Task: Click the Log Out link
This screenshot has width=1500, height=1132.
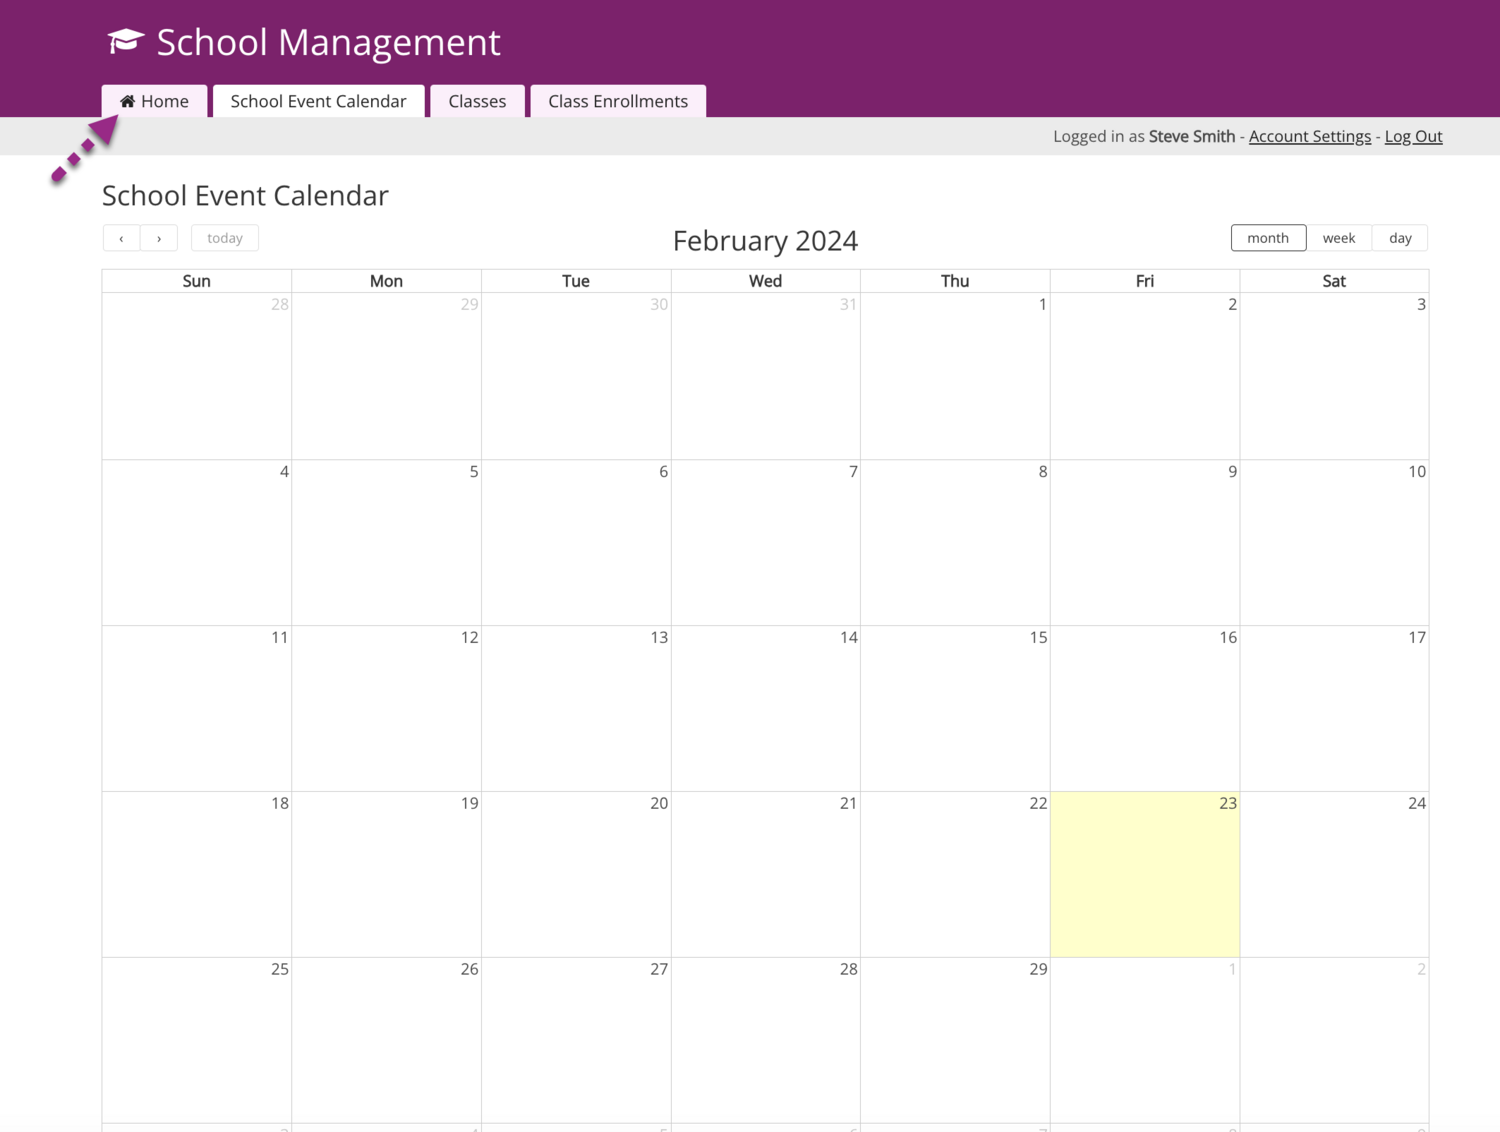Action: pyautogui.click(x=1413, y=136)
